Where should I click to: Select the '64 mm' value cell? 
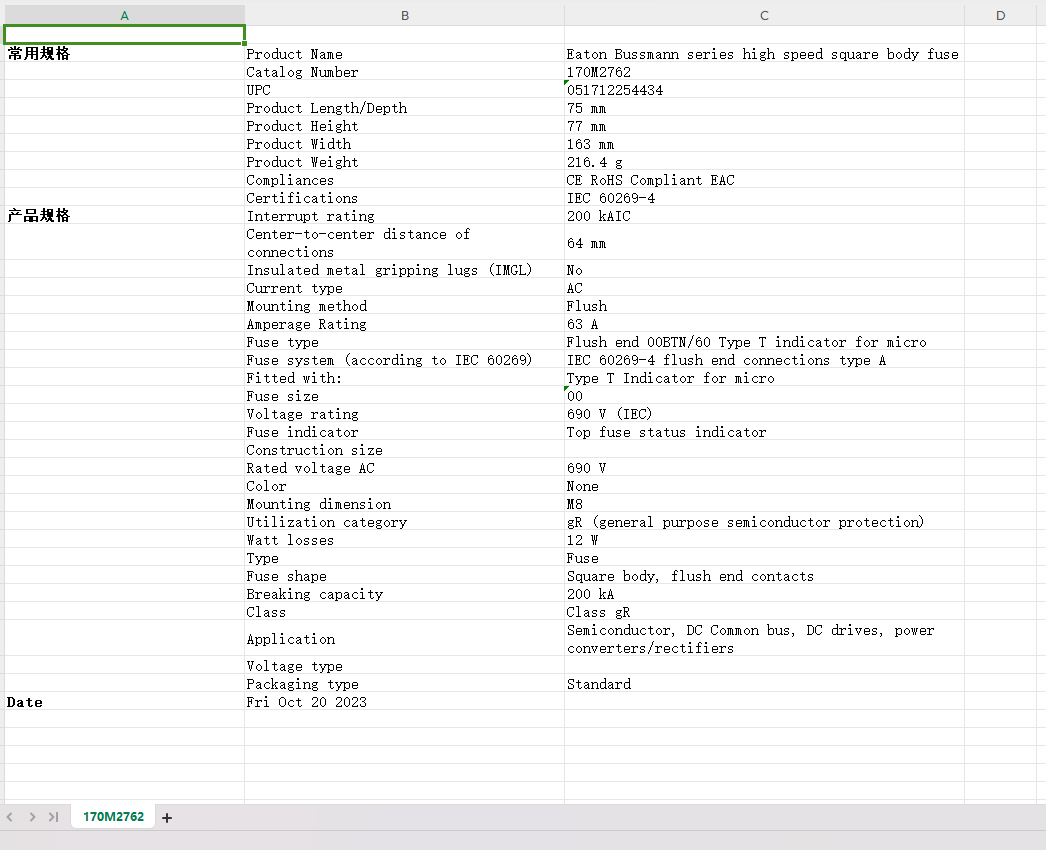[x=764, y=243]
